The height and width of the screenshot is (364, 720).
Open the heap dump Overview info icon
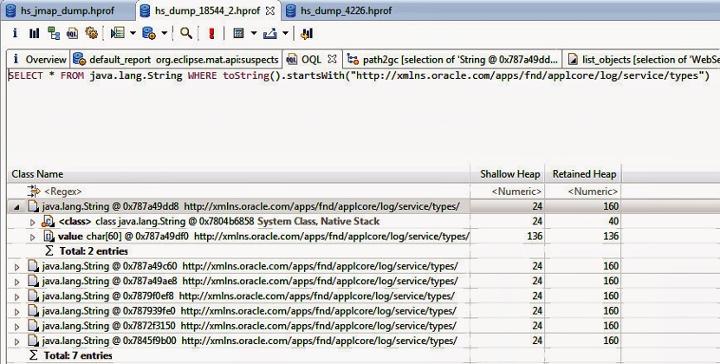click(x=15, y=33)
